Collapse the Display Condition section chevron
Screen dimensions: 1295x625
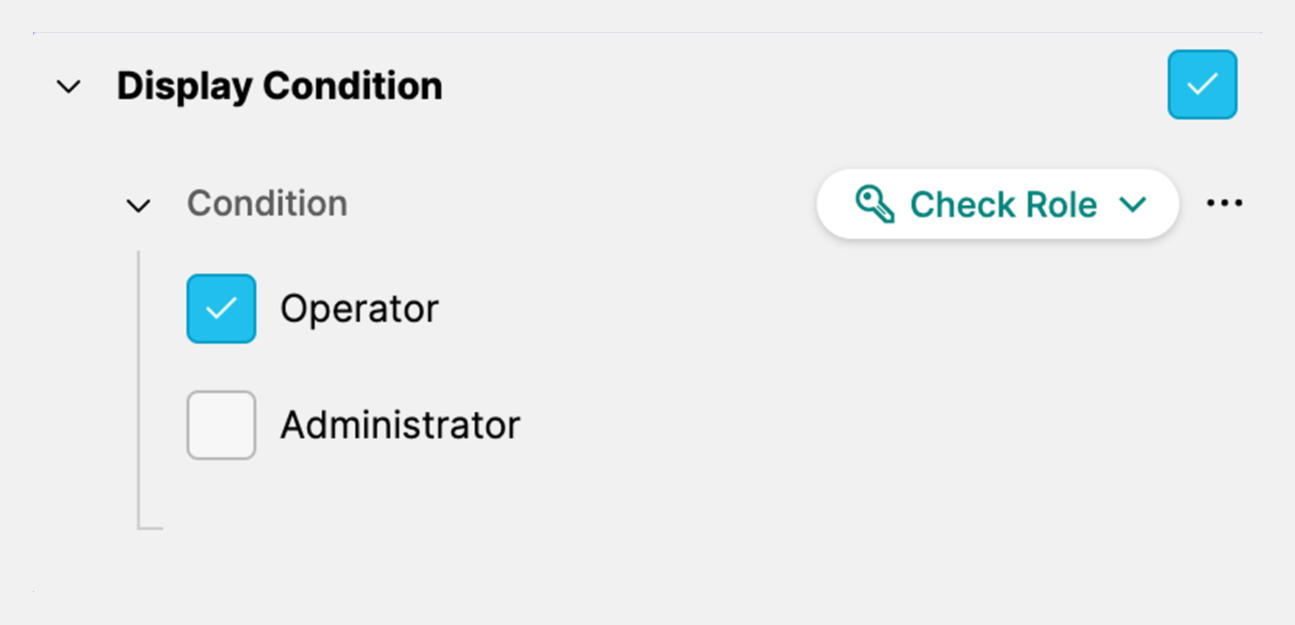point(69,87)
